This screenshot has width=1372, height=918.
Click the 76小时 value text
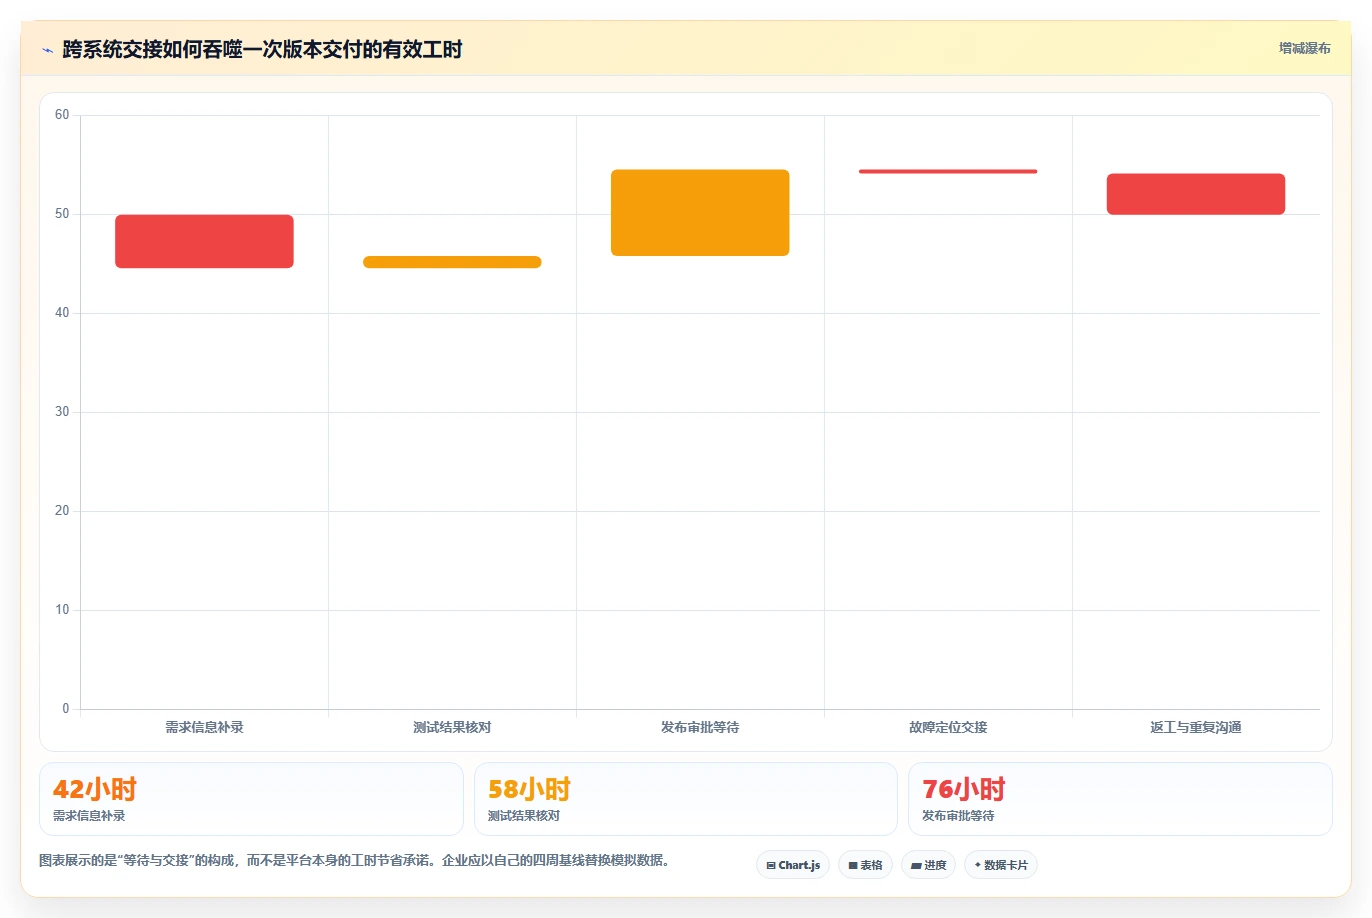(x=963, y=790)
